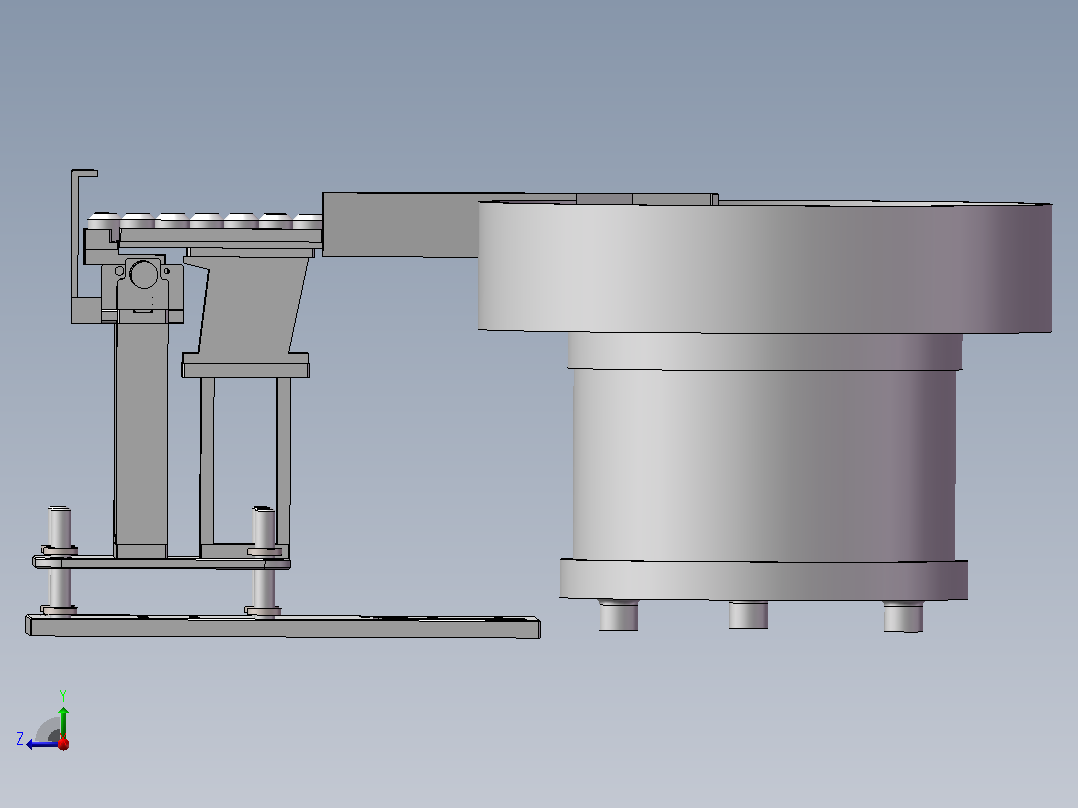Viewport: 1078px width, 808px height.
Task: Select the tapered support bracket under the track
Action: pos(252,305)
